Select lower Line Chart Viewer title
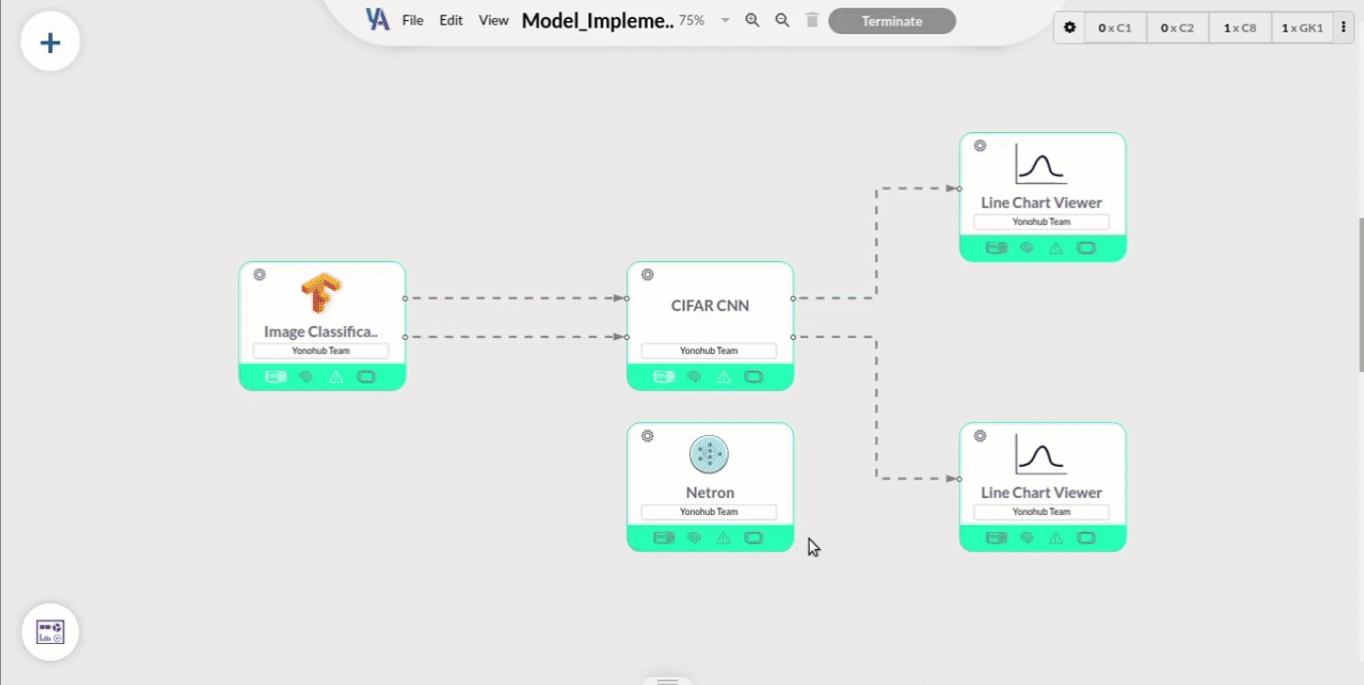Screen dimensions: 1364x685 click(1041, 493)
